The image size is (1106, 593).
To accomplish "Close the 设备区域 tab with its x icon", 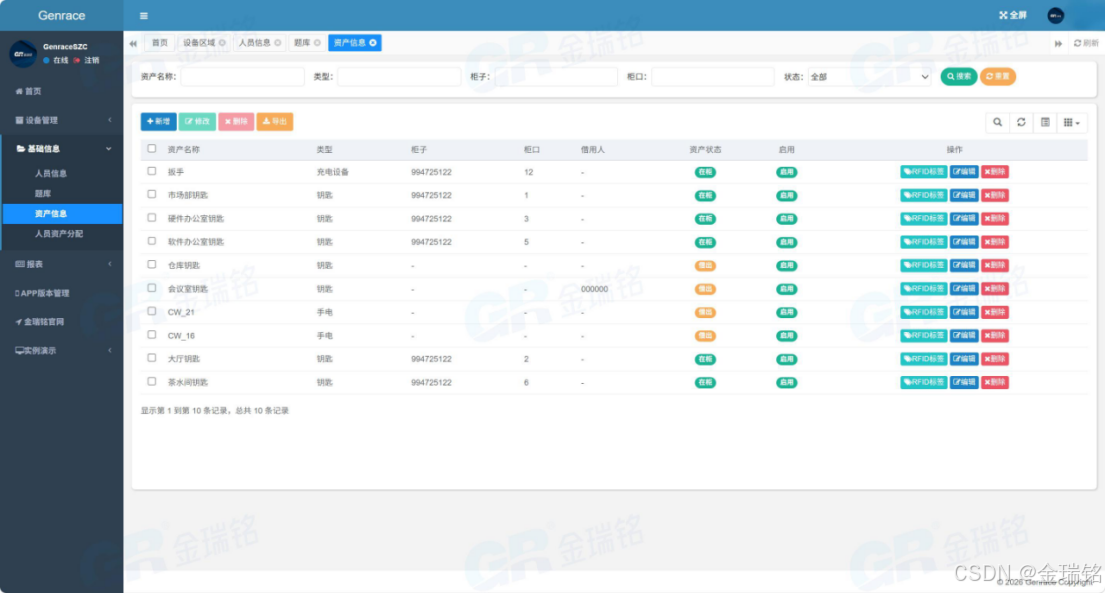I will 222,43.
